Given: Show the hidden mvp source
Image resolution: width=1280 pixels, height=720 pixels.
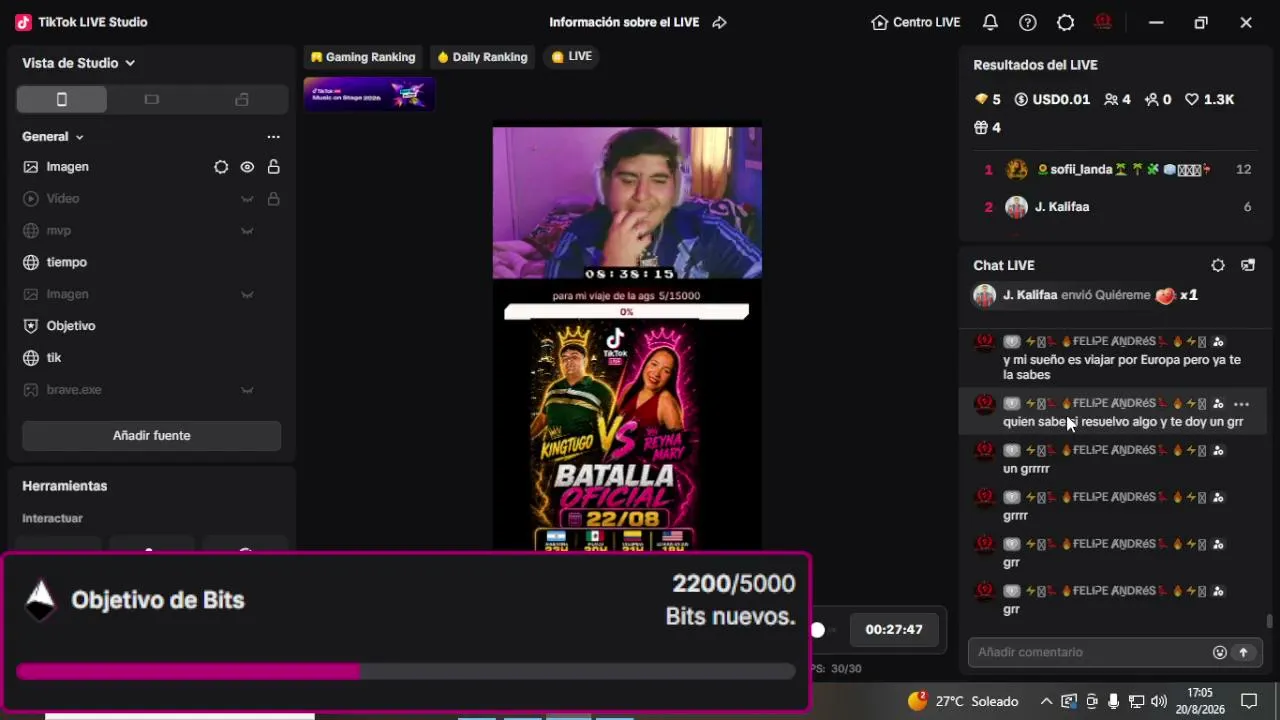Looking at the screenshot, I should (247, 231).
